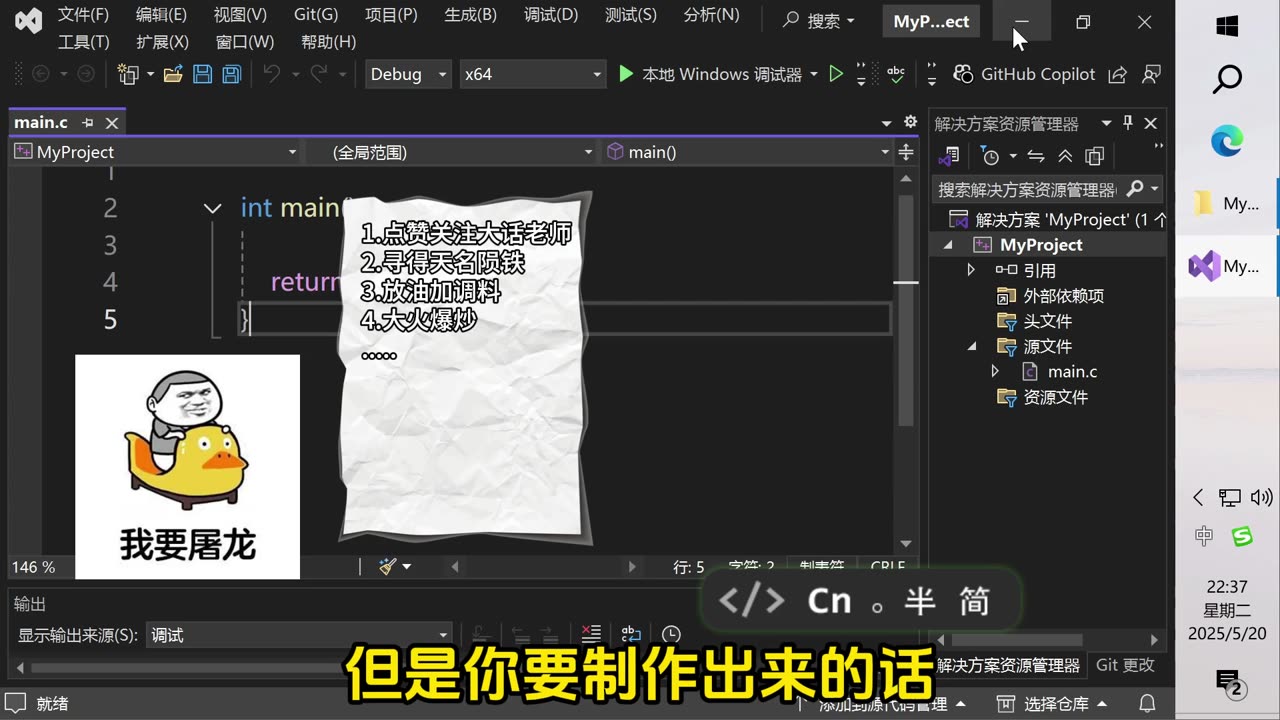Click the 搜索解决方案资源管理器 search field

point(1027,189)
